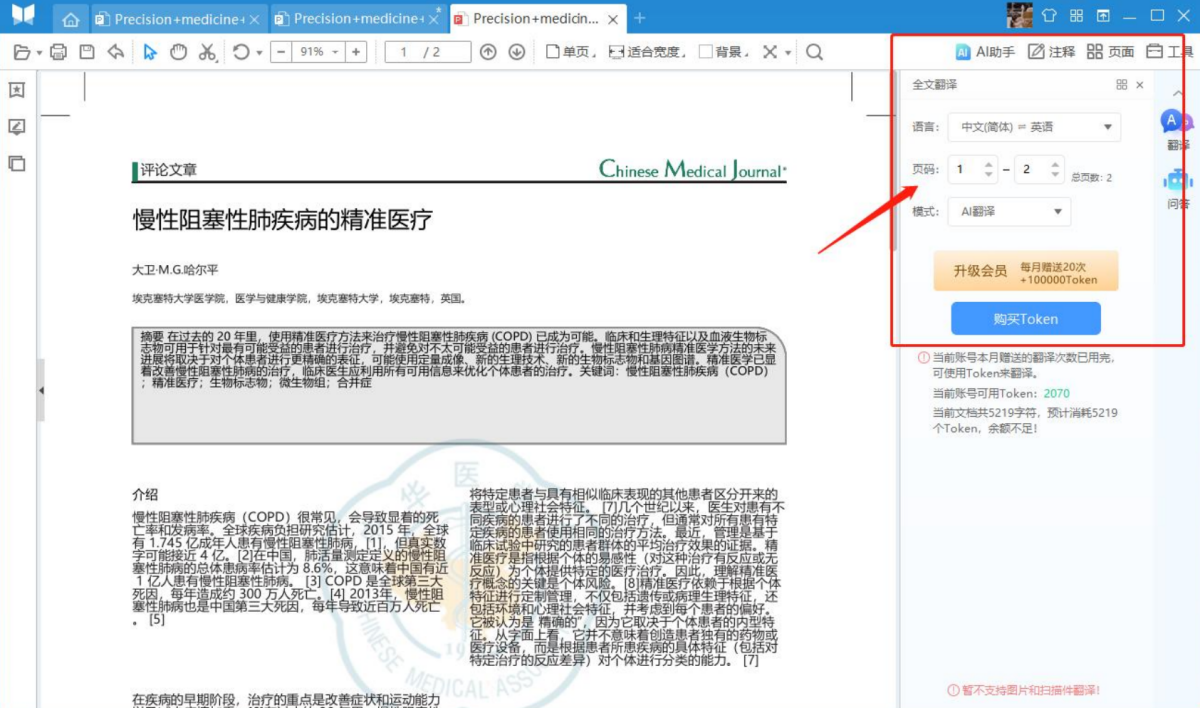Click the X tool icon in toolbar
Image resolution: width=1200 pixels, height=708 pixels.
pos(769,52)
